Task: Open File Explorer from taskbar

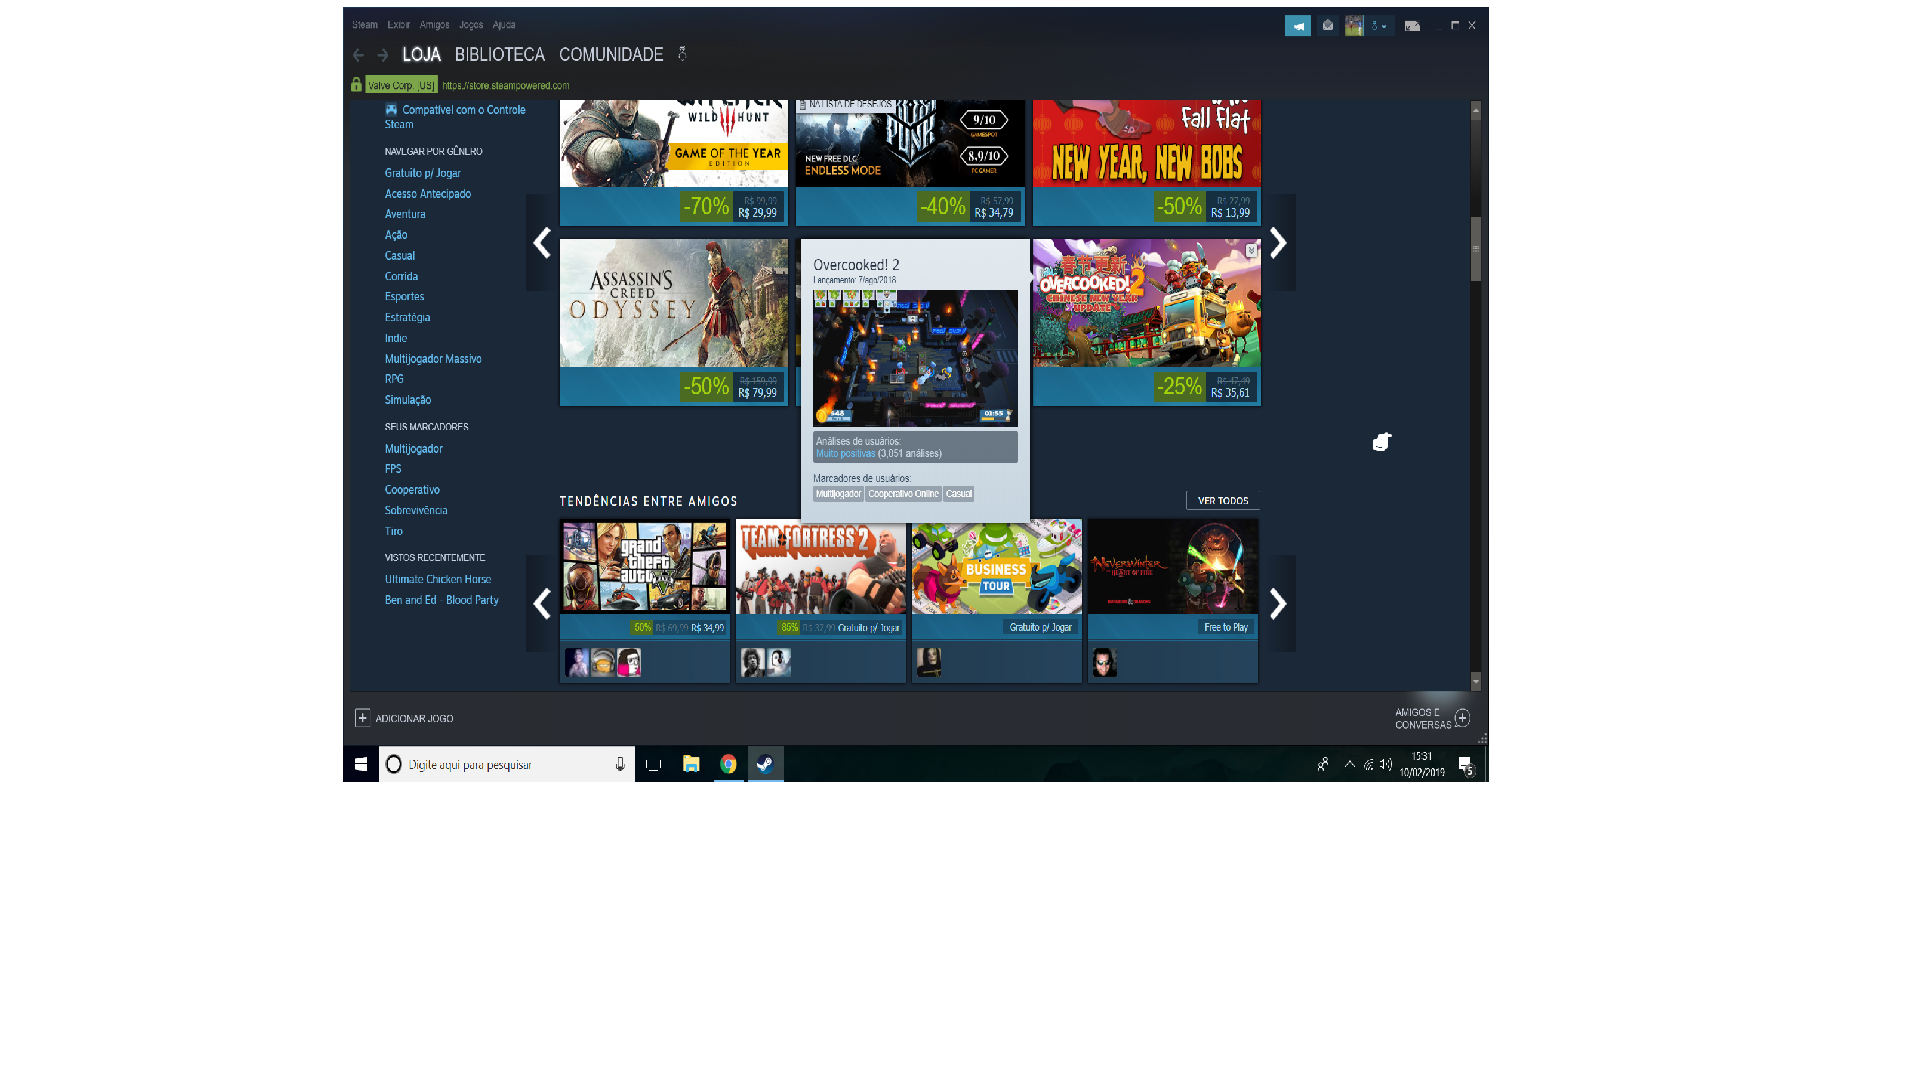Action: pyautogui.click(x=691, y=764)
